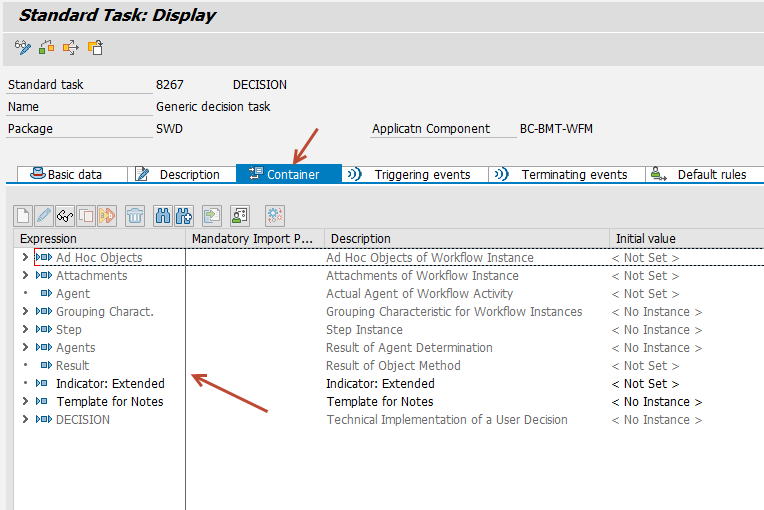The height and width of the screenshot is (510, 764).
Task: Click the Display element glasses icon
Action: [x=65, y=215]
